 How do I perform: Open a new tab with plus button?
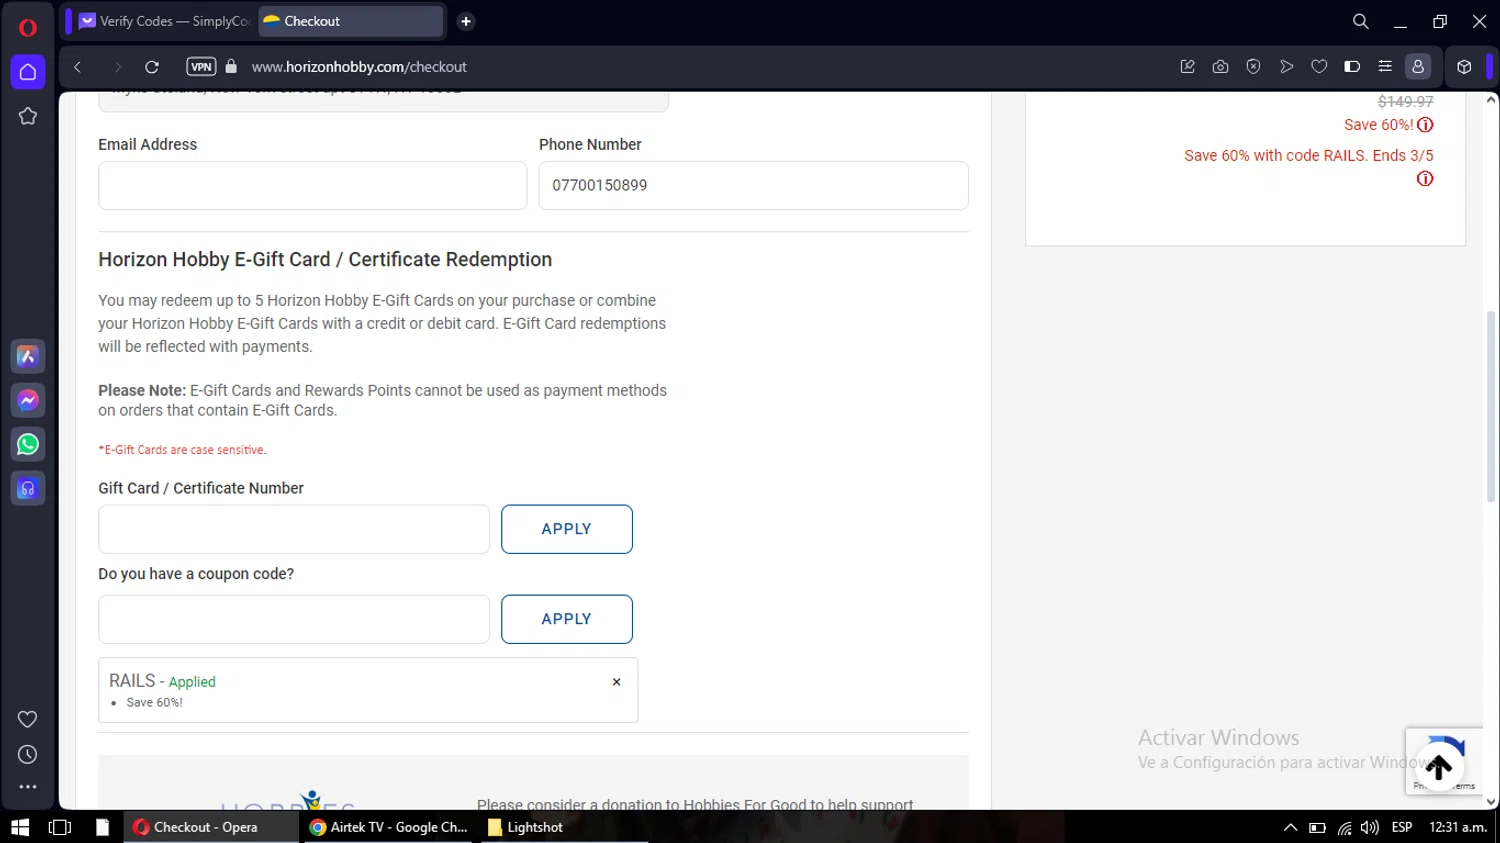tap(466, 21)
